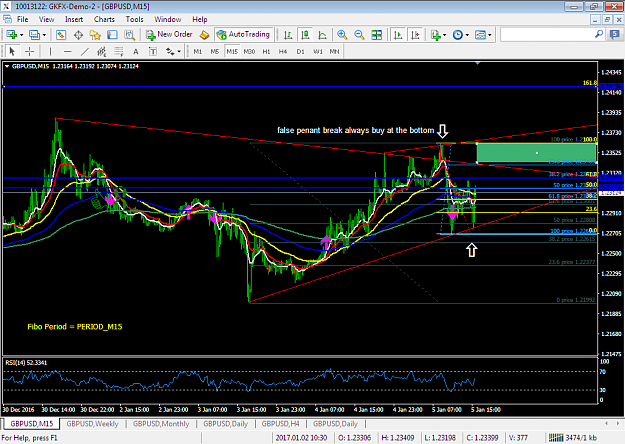Viewport: 625px width, 444px height.
Task: Switch timeframe to H1
Action: pyautogui.click(x=266, y=51)
